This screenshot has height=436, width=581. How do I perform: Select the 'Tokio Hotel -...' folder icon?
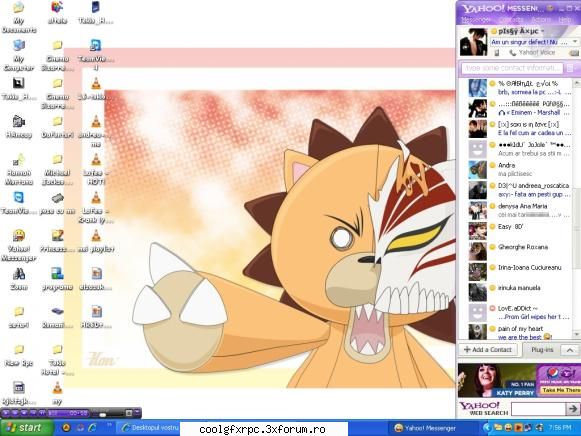coord(57,359)
